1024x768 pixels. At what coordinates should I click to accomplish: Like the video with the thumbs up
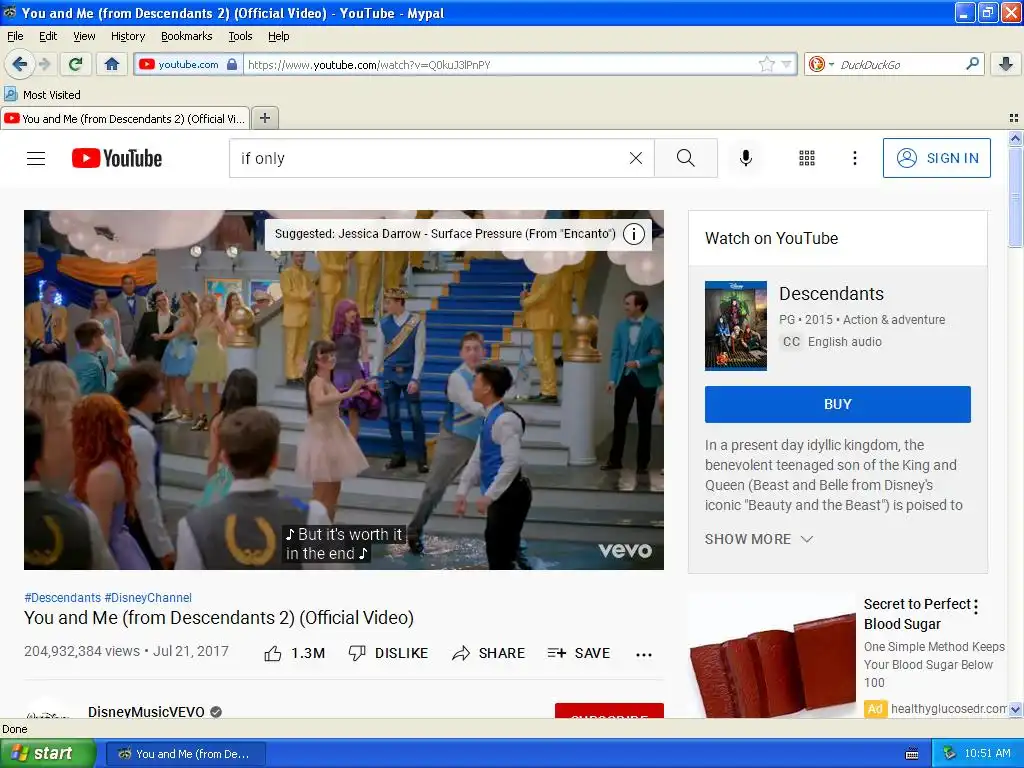[x=295, y=653]
